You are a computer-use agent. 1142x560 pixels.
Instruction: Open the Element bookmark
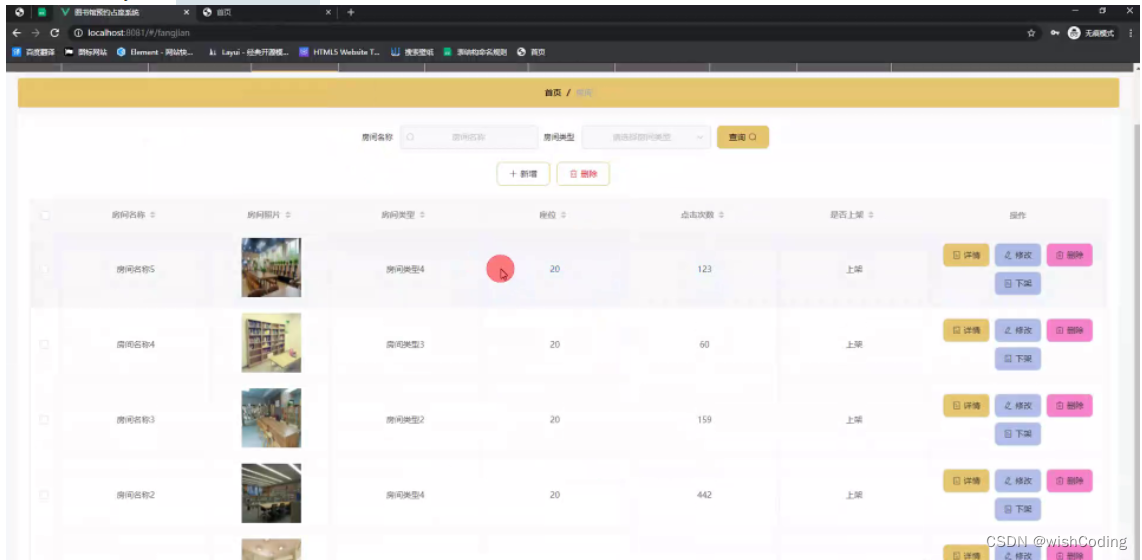pos(155,52)
